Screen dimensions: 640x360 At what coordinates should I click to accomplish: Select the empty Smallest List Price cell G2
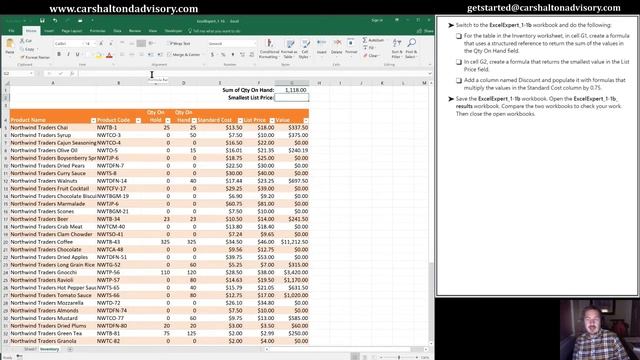pyautogui.click(x=291, y=98)
